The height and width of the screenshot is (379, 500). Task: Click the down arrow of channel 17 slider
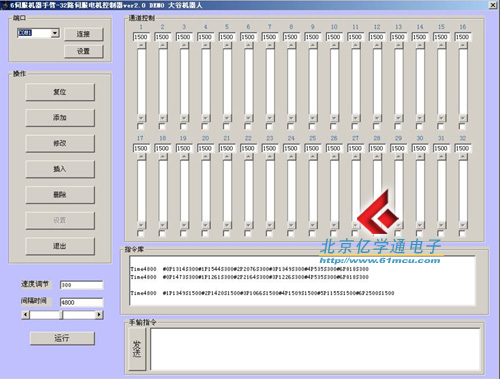[141, 225]
